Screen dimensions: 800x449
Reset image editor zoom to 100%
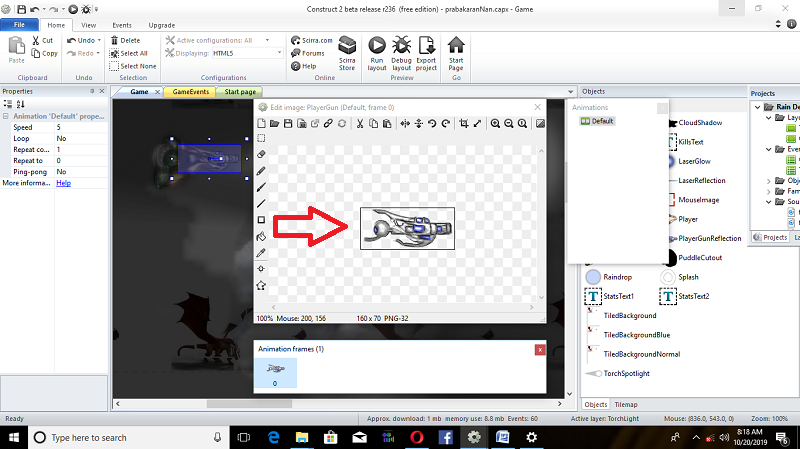(x=522, y=123)
